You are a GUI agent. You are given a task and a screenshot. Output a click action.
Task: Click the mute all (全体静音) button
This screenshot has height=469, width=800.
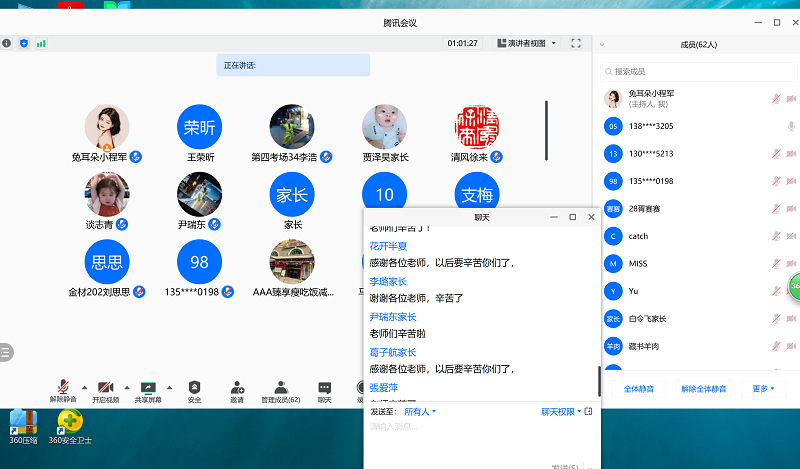tap(638, 388)
